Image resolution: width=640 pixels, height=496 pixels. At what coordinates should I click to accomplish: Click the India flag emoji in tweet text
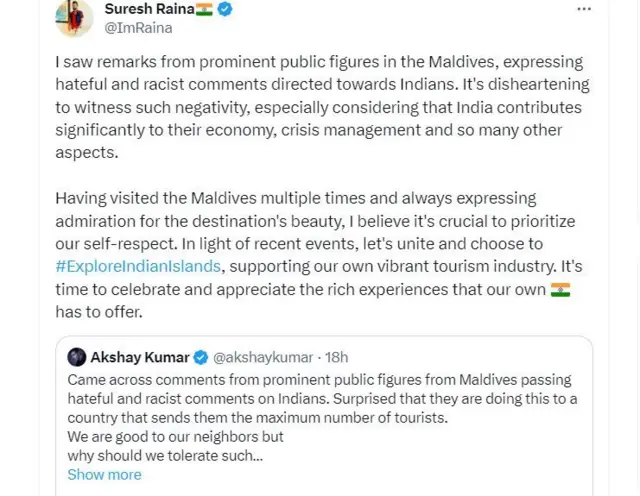coord(560,290)
